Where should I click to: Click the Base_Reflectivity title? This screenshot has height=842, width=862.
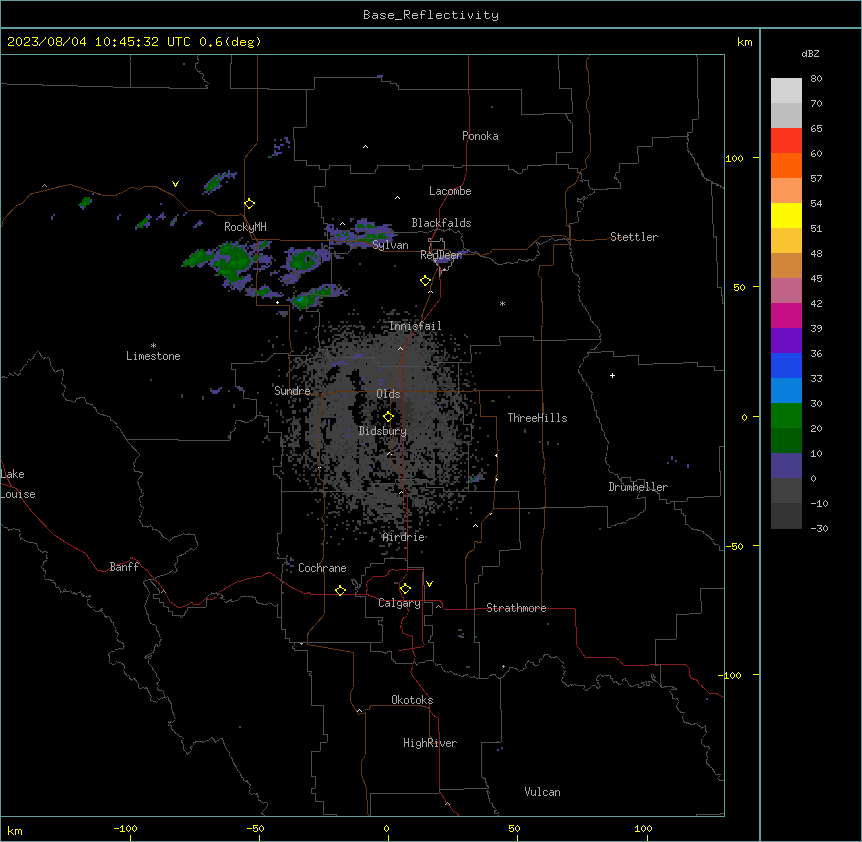pos(431,15)
